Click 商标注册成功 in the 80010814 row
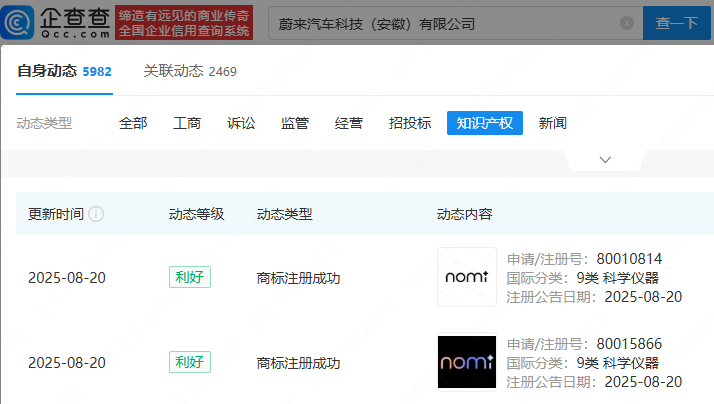The image size is (714, 404). [x=298, y=278]
